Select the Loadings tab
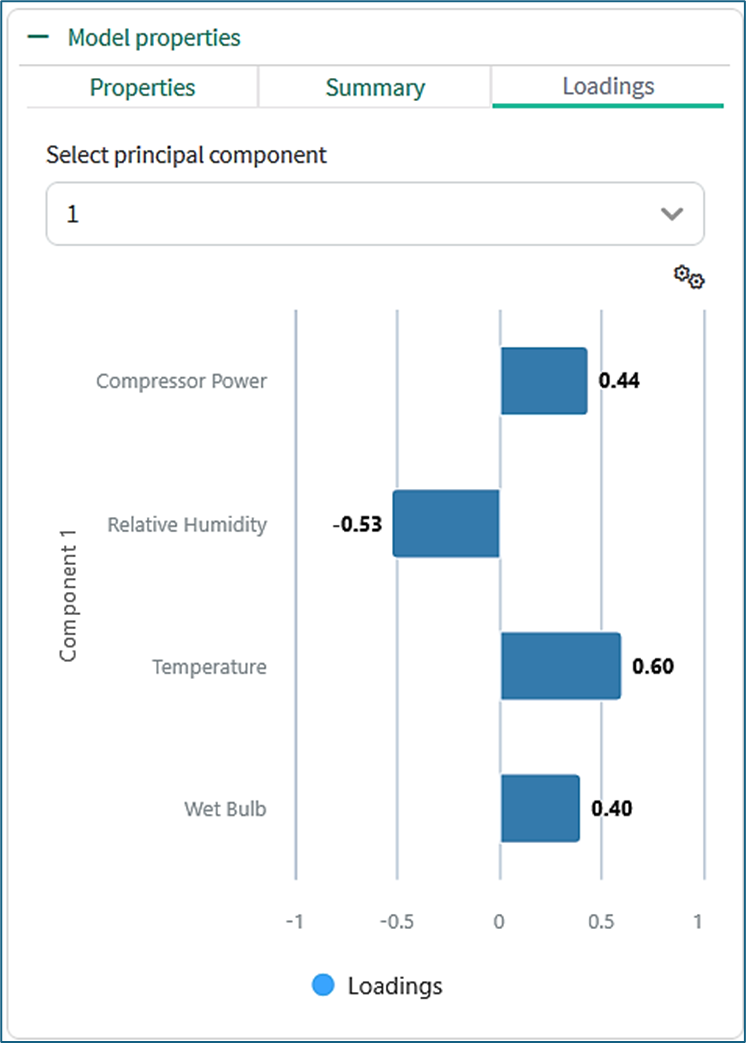Viewport: 746px width, 1043px height. pos(608,86)
